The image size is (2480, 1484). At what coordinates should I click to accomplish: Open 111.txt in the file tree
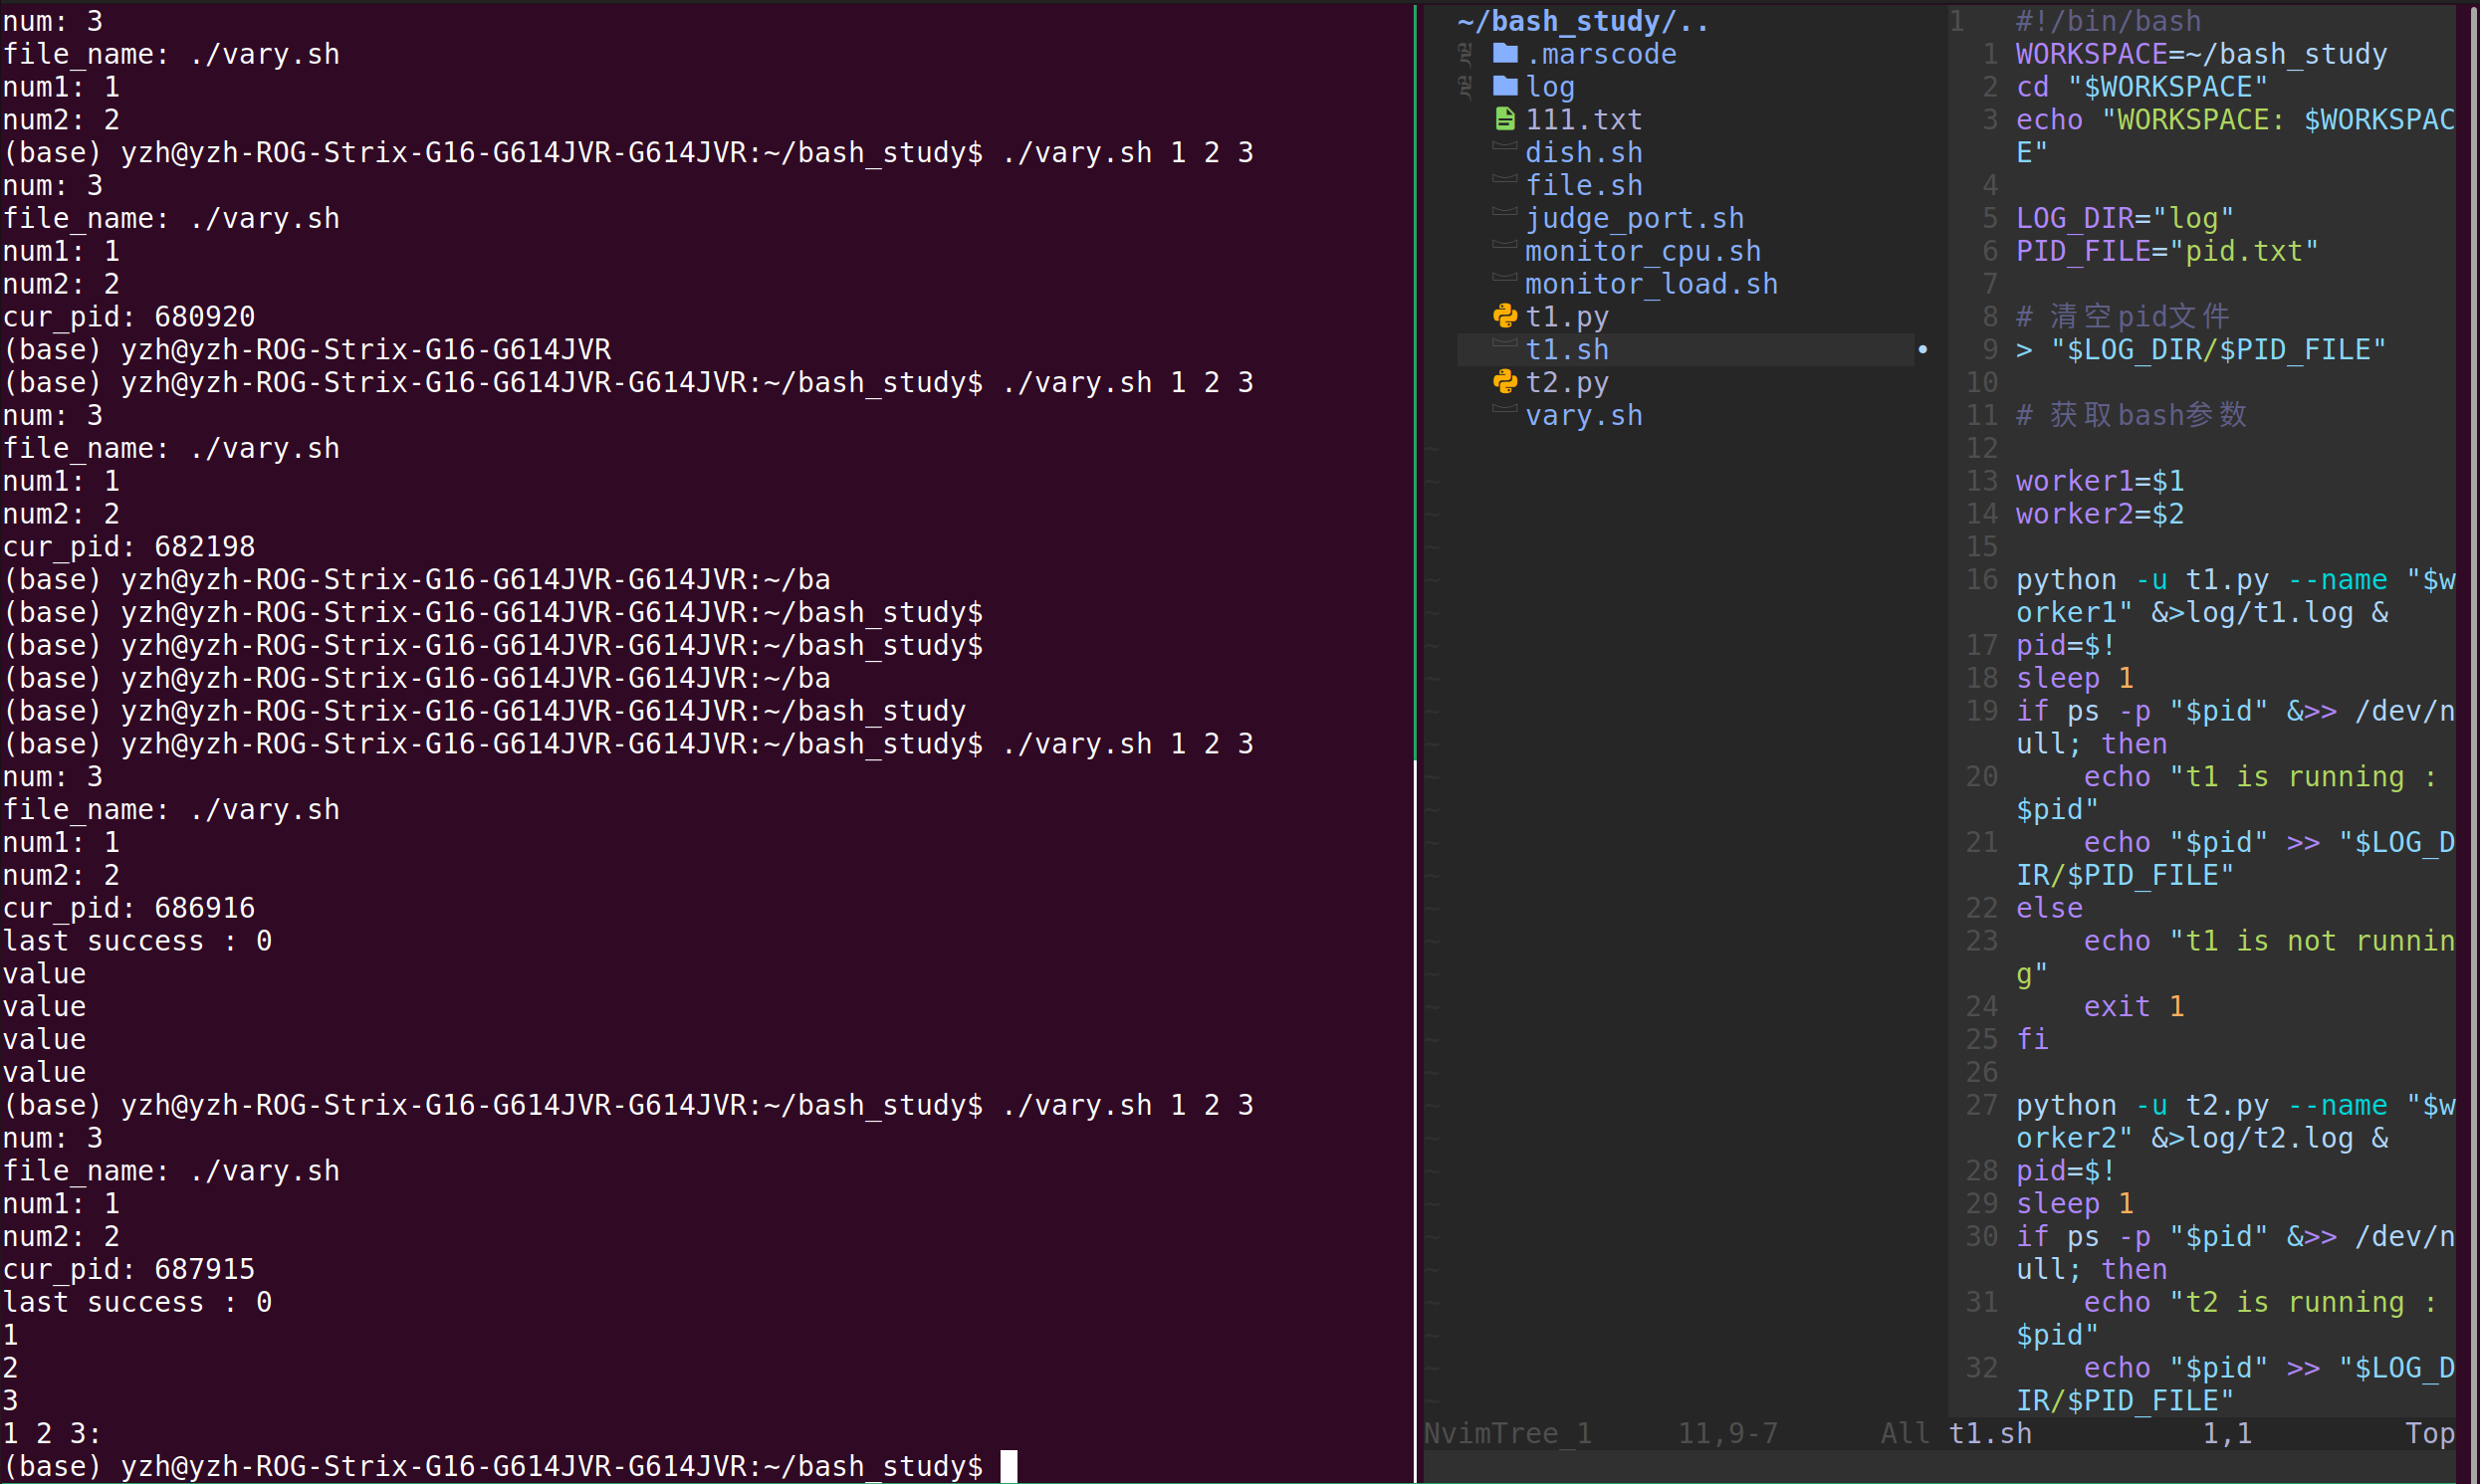click(1584, 120)
